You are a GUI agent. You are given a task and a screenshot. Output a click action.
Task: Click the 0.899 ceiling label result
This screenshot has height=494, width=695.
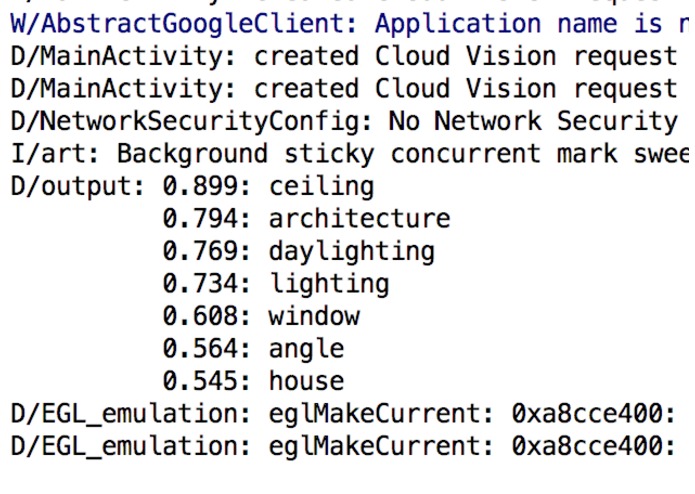(x=268, y=186)
